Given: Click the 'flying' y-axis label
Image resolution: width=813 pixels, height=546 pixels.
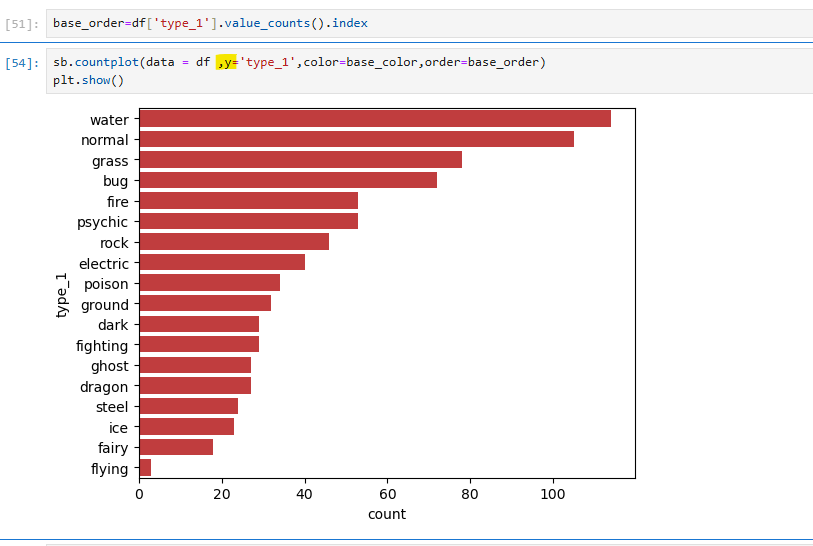Looking at the screenshot, I should click(x=109, y=469).
